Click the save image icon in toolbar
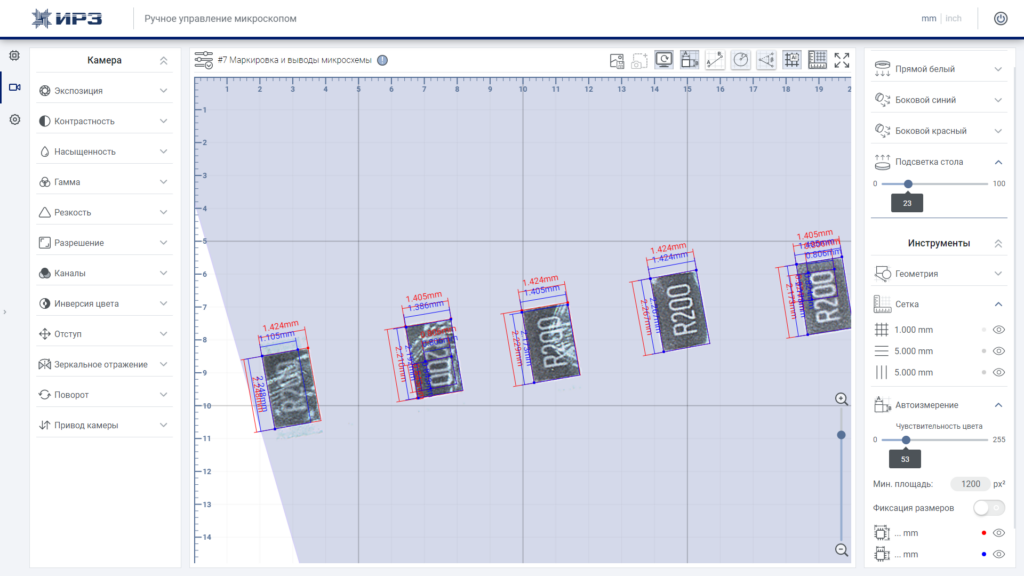This screenshot has width=1024, height=576. click(616, 61)
